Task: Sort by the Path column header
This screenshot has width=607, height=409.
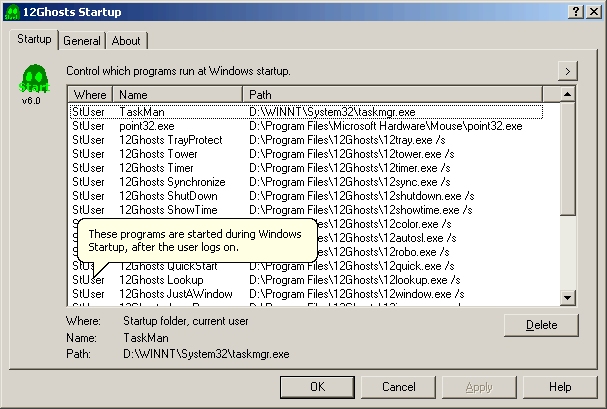Action: [x=393, y=94]
